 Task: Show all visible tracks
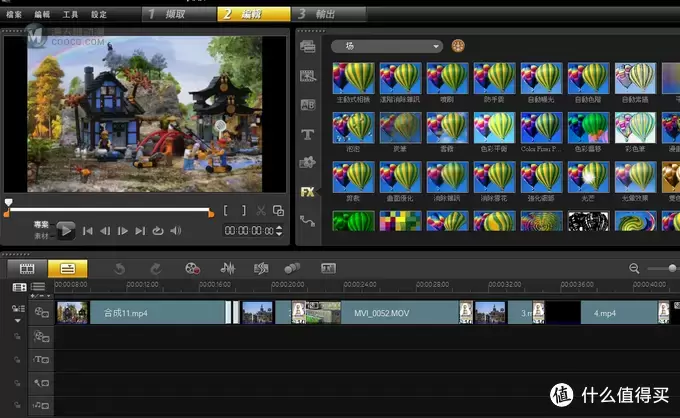(x=20, y=287)
